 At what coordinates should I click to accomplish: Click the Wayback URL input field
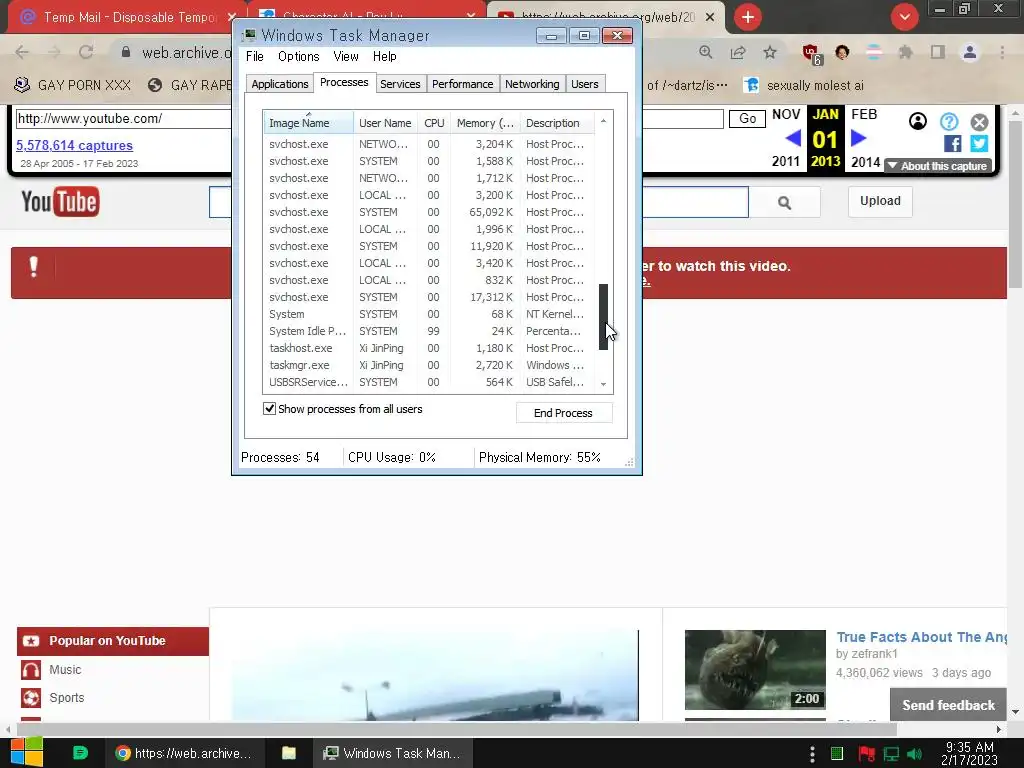click(x=370, y=118)
